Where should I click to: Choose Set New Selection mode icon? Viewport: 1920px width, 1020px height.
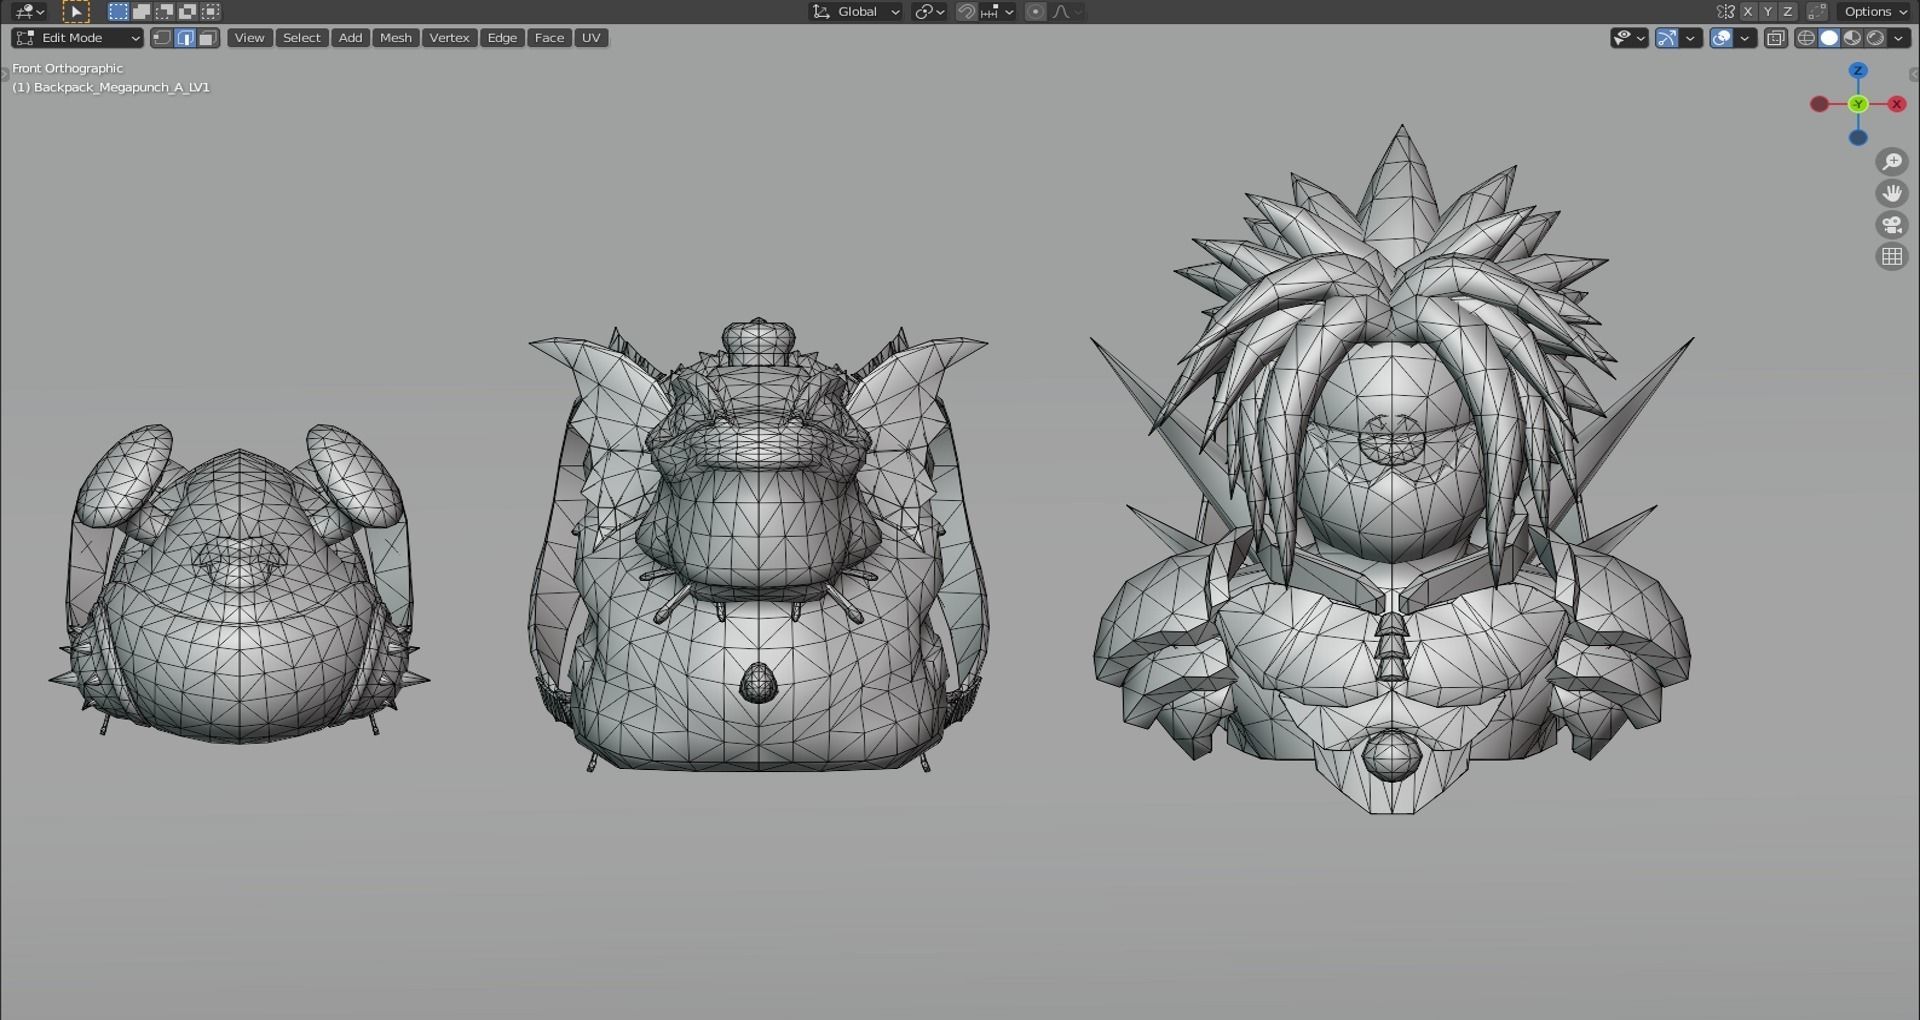coord(118,12)
